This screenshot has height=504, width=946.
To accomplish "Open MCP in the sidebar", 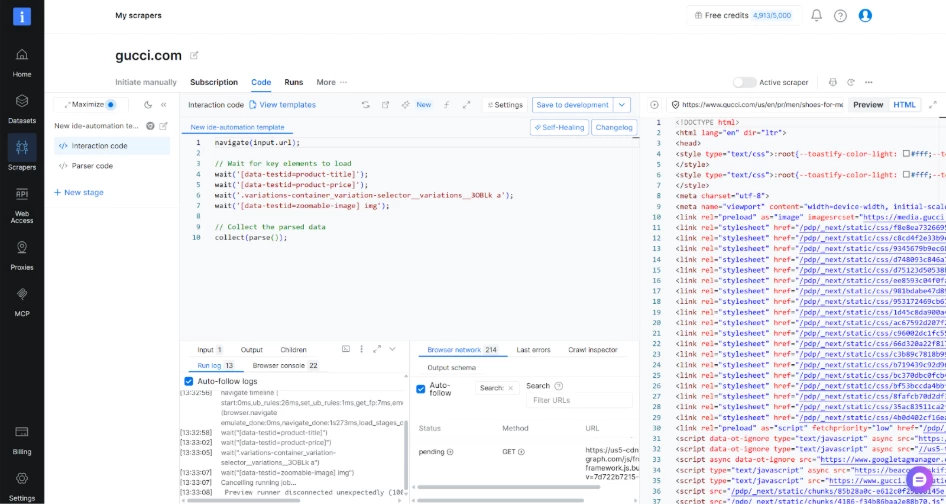I will pyautogui.click(x=22, y=302).
